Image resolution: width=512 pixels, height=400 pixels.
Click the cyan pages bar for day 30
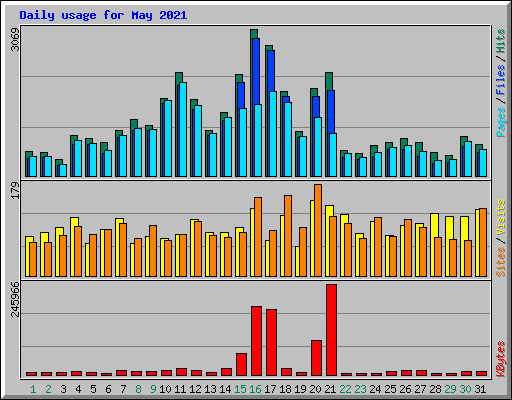(468, 159)
